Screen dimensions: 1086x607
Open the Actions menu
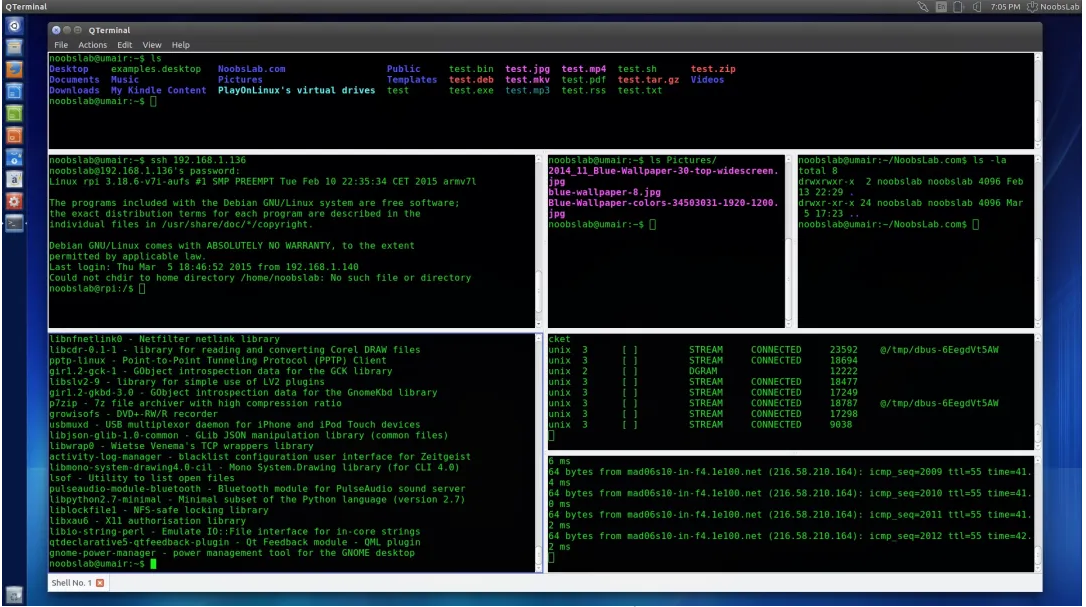pyautogui.click(x=92, y=45)
